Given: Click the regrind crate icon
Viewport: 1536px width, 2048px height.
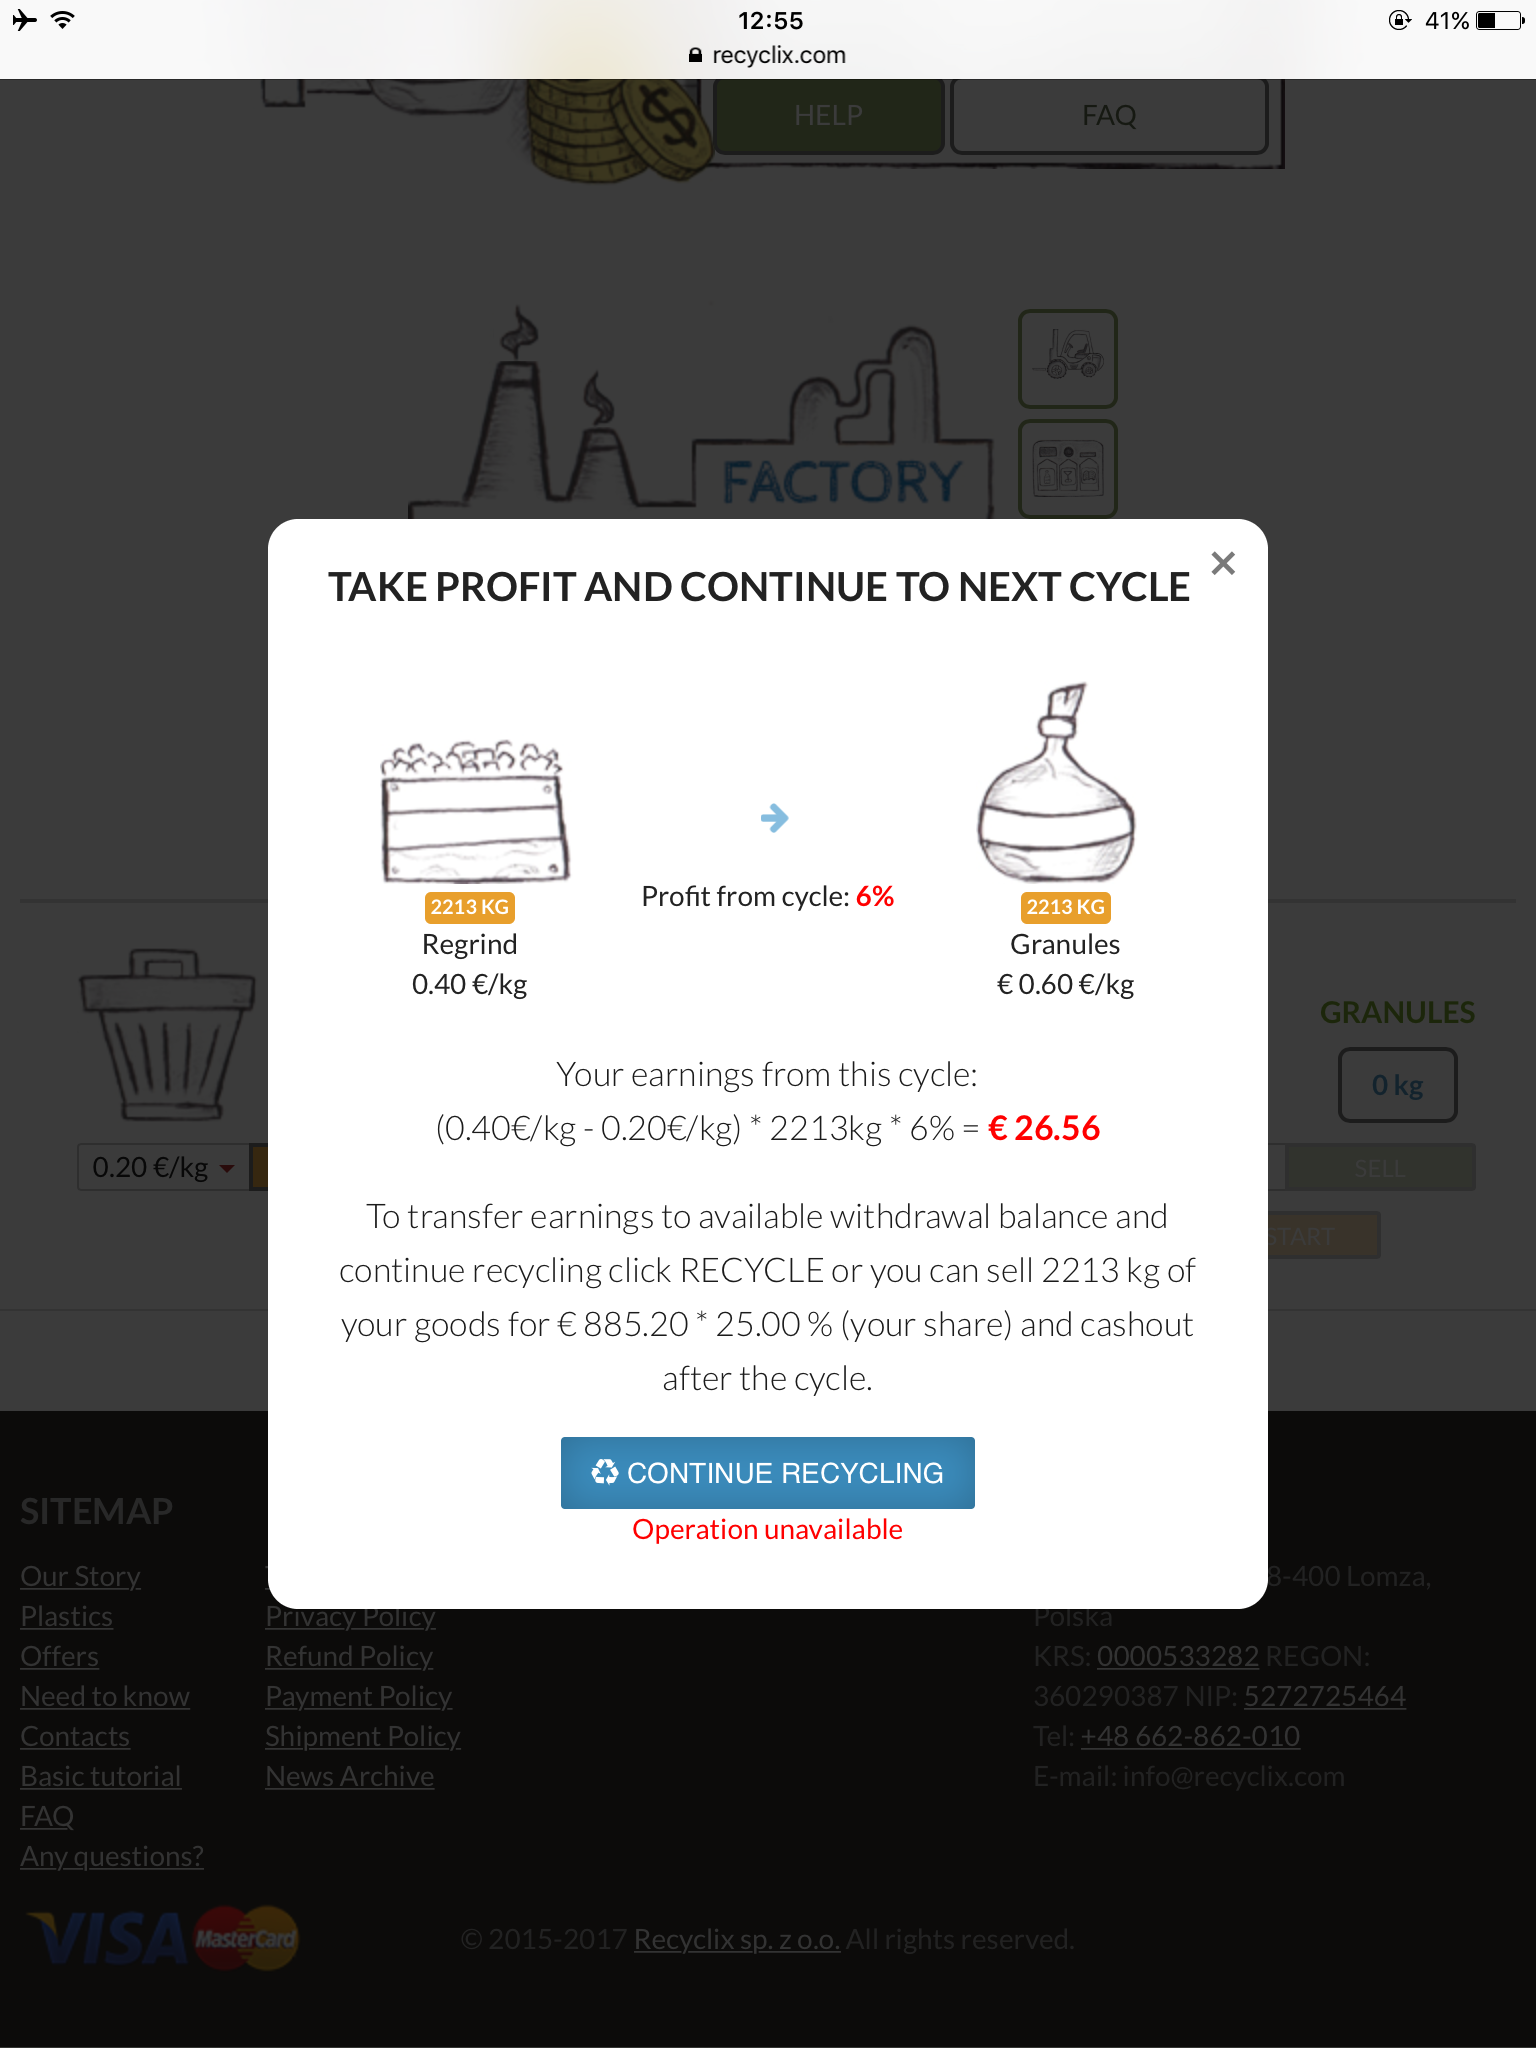Looking at the screenshot, I should point(474,814).
